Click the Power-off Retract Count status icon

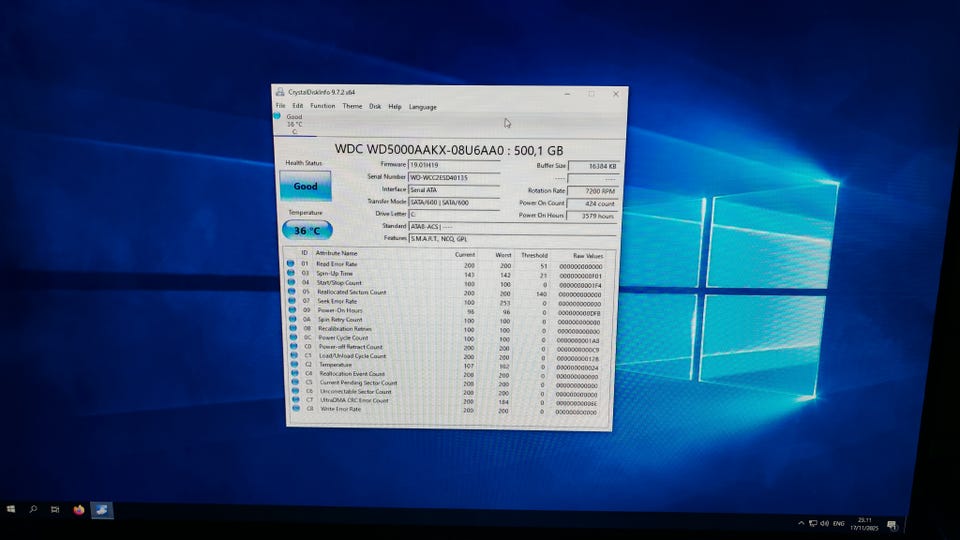(x=294, y=346)
